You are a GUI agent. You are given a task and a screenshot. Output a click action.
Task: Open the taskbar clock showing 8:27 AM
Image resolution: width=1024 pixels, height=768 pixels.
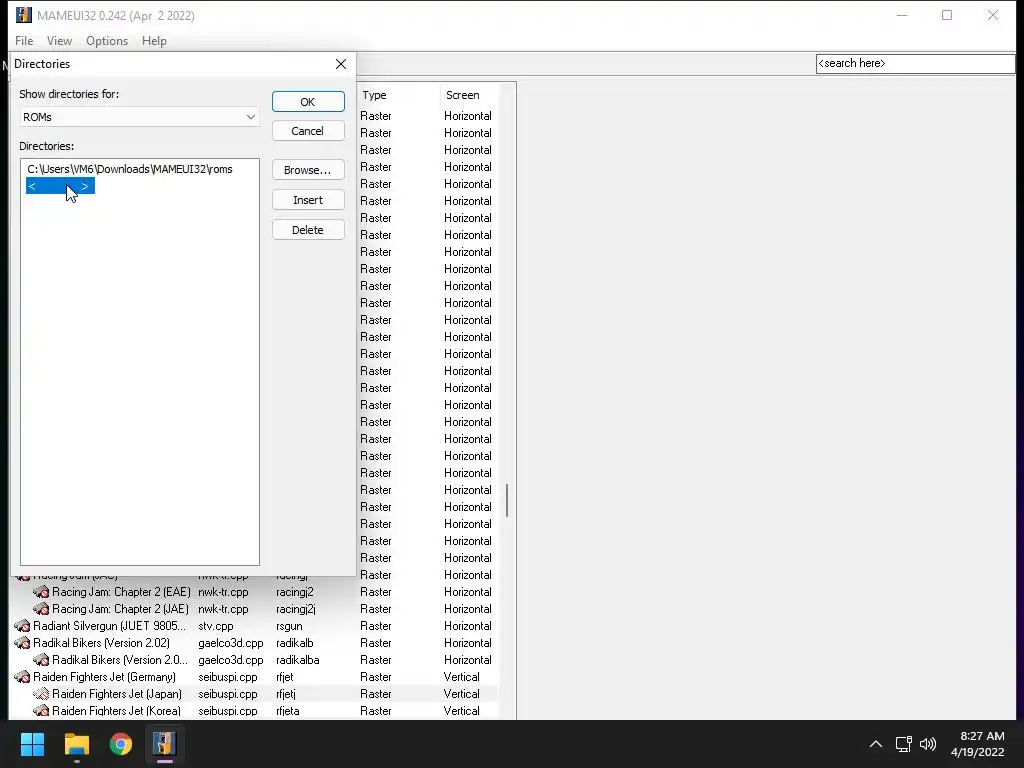click(x=978, y=744)
